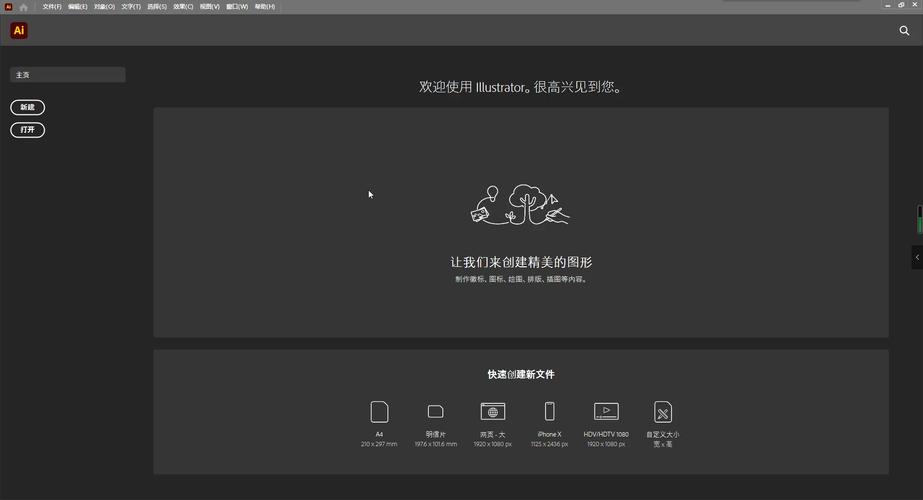This screenshot has width=923, height=500.
Task: Open the 窗口(W) menu
Action: tap(237, 6)
